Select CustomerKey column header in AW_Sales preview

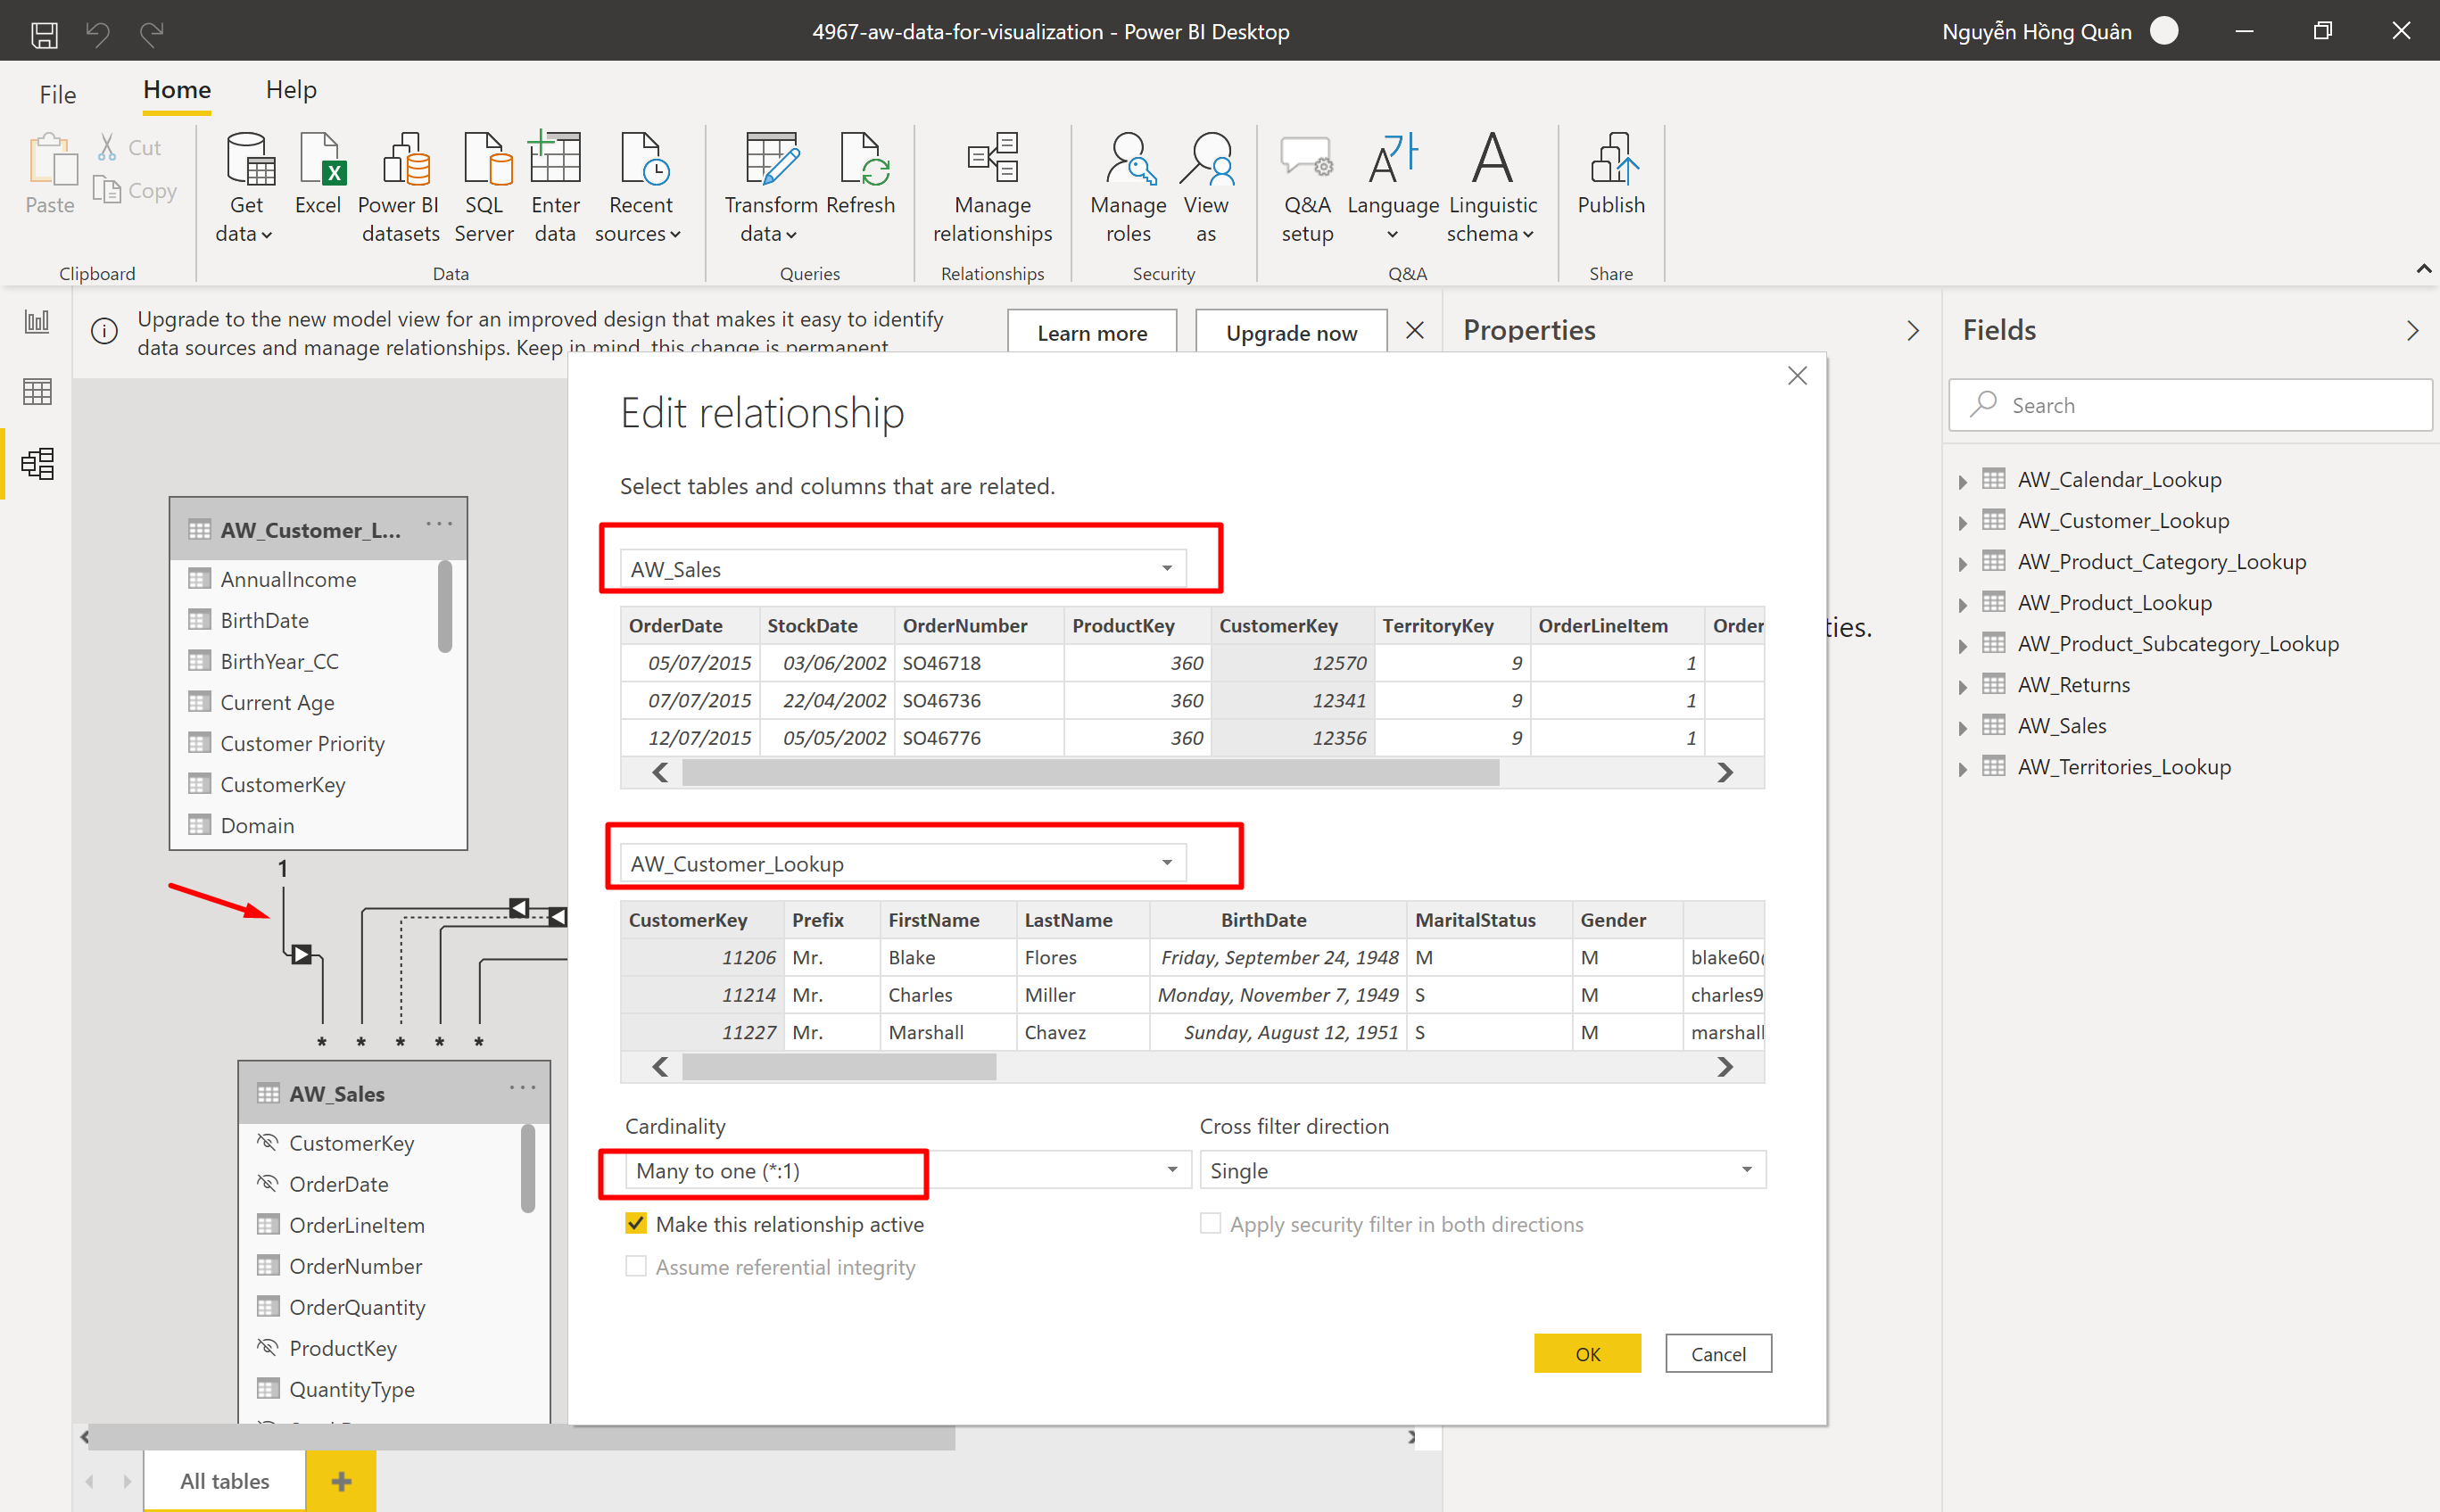click(1291, 625)
